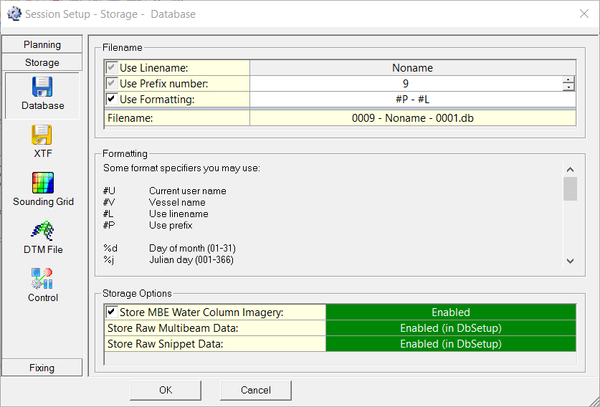Viewport: 600px width, 407px height.
Task: Decrease prefix number with down arrow
Action: pos(569,88)
